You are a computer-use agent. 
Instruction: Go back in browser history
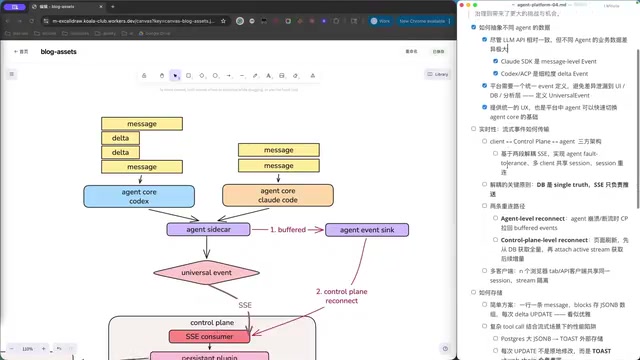(x=8, y=21)
